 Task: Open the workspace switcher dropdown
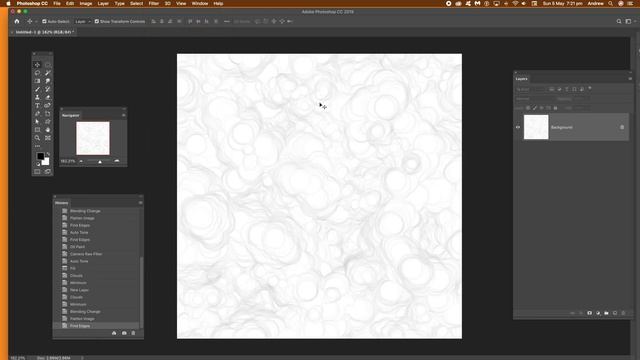(630, 21)
